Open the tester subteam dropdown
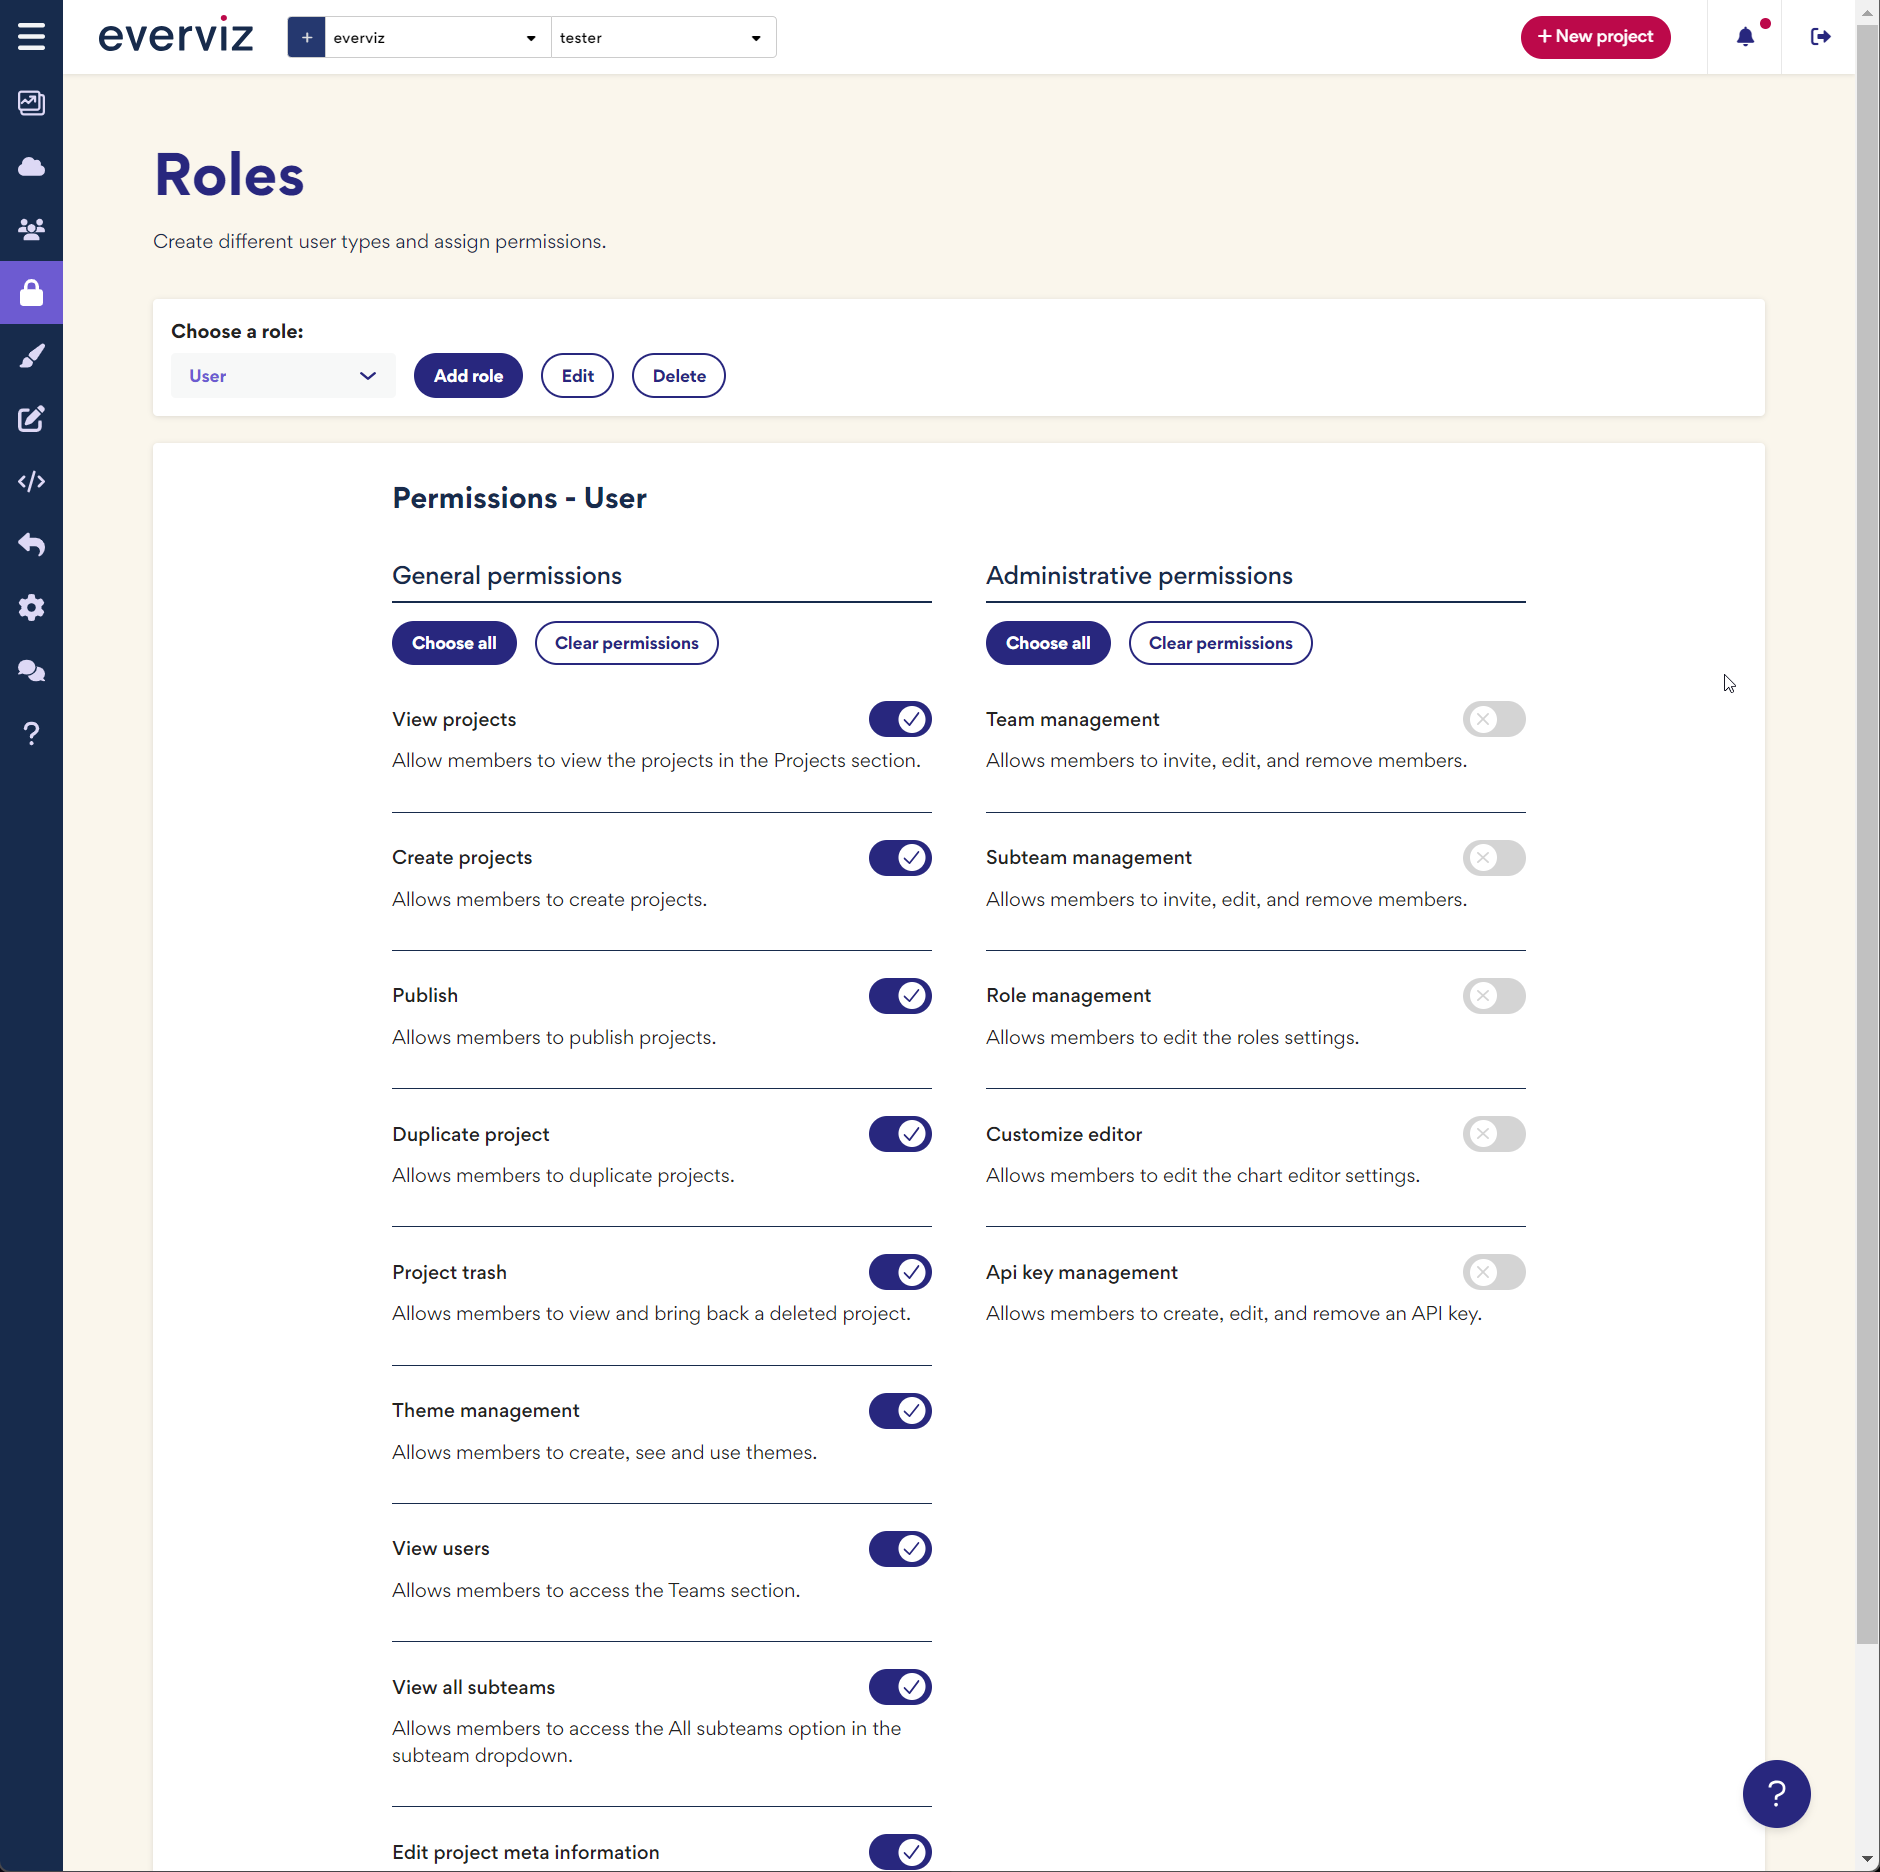This screenshot has height=1872, width=1880. [663, 37]
